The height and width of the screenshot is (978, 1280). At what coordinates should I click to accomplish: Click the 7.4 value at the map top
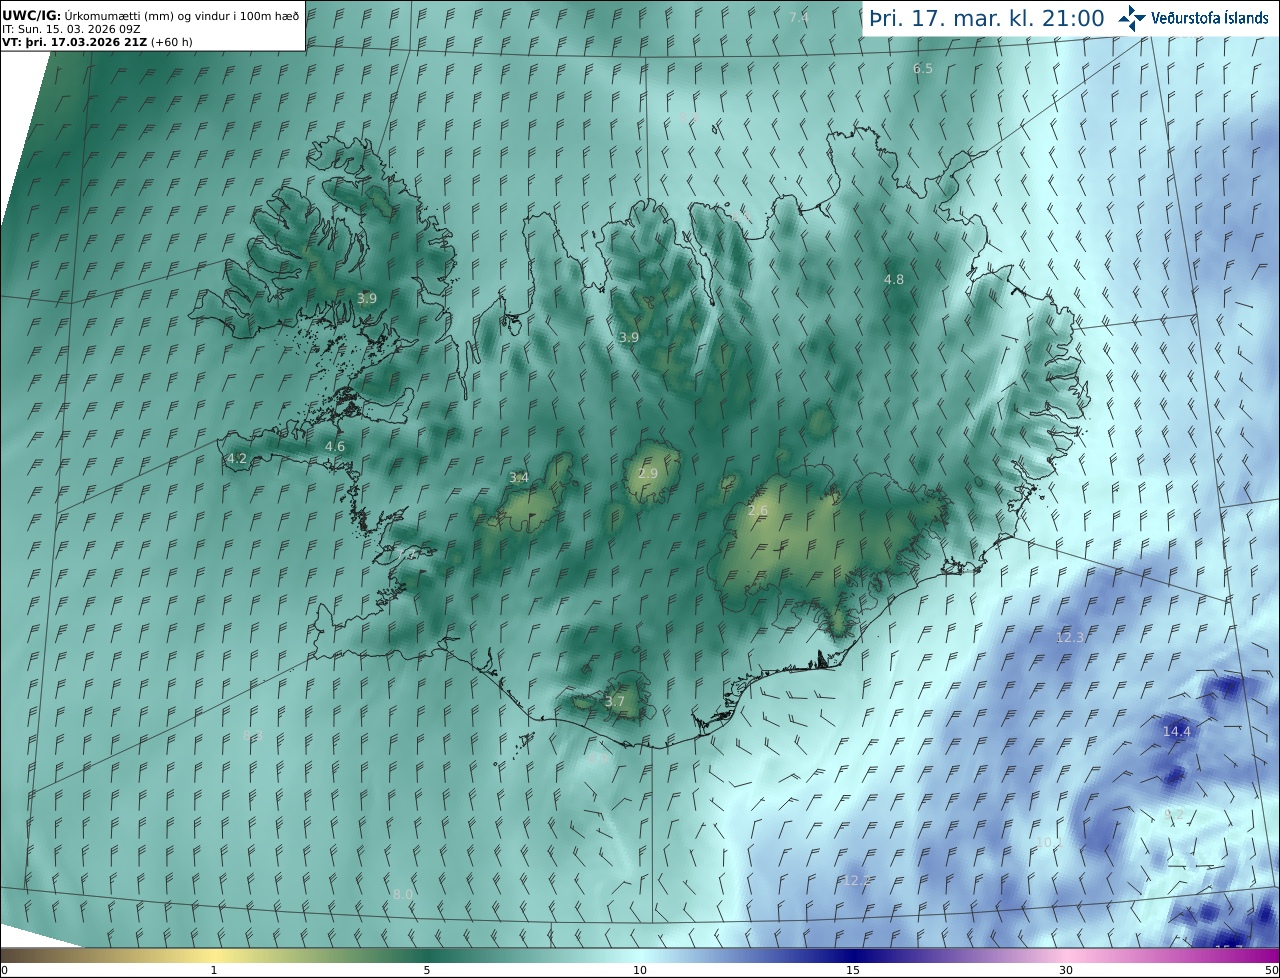pyautogui.click(x=798, y=18)
